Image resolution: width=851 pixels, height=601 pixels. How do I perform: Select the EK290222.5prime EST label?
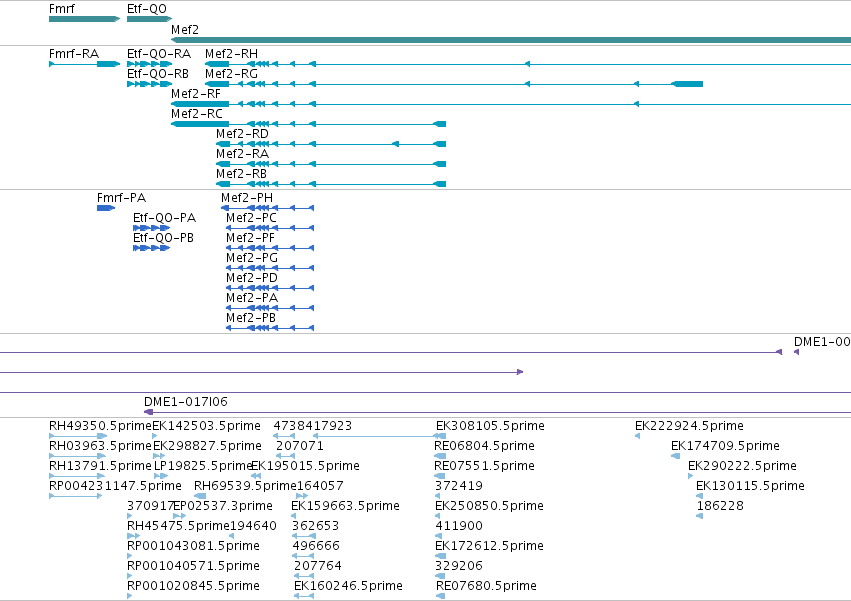pyautogui.click(x=742, y=466)
